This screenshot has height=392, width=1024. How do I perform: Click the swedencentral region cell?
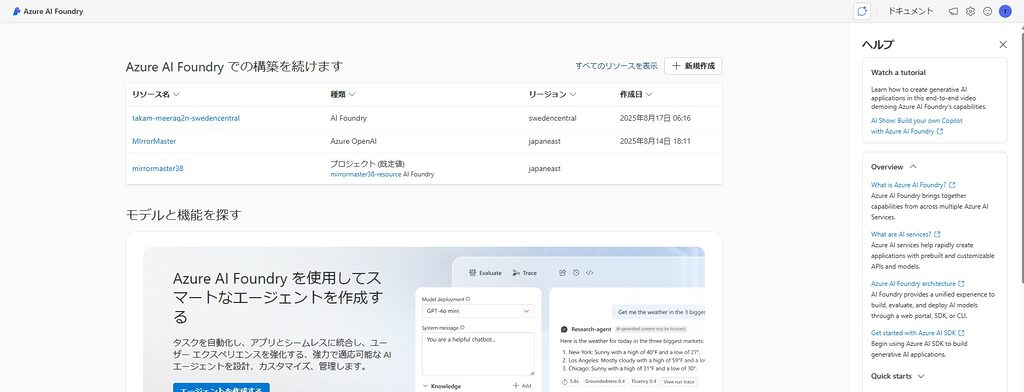click(552, 118)
